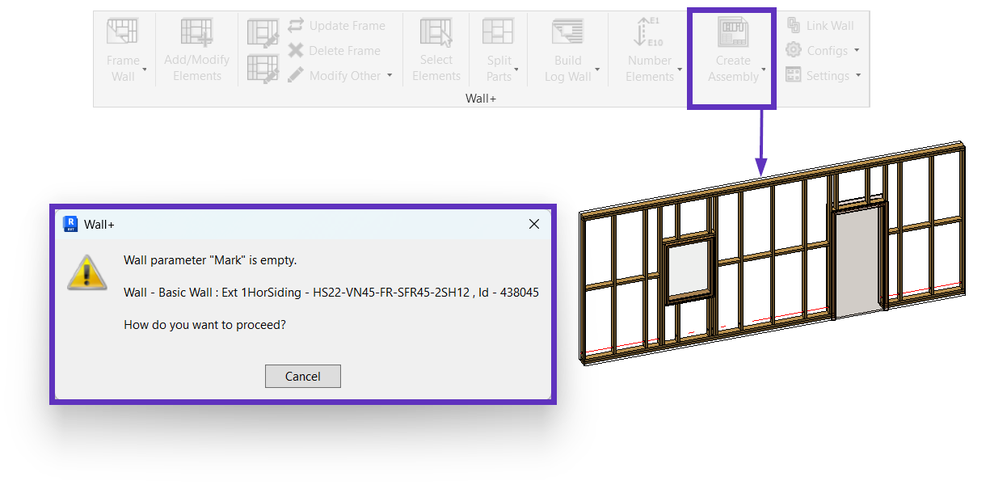Click the Link Wall icon

tap(793, 25)
